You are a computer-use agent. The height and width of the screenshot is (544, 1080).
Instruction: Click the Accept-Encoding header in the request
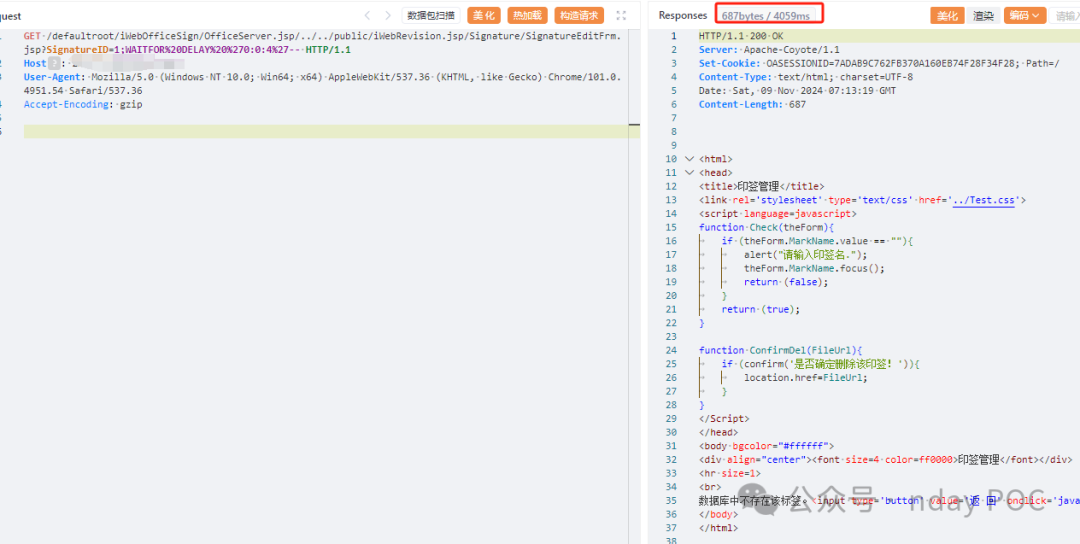click(67, 105)
